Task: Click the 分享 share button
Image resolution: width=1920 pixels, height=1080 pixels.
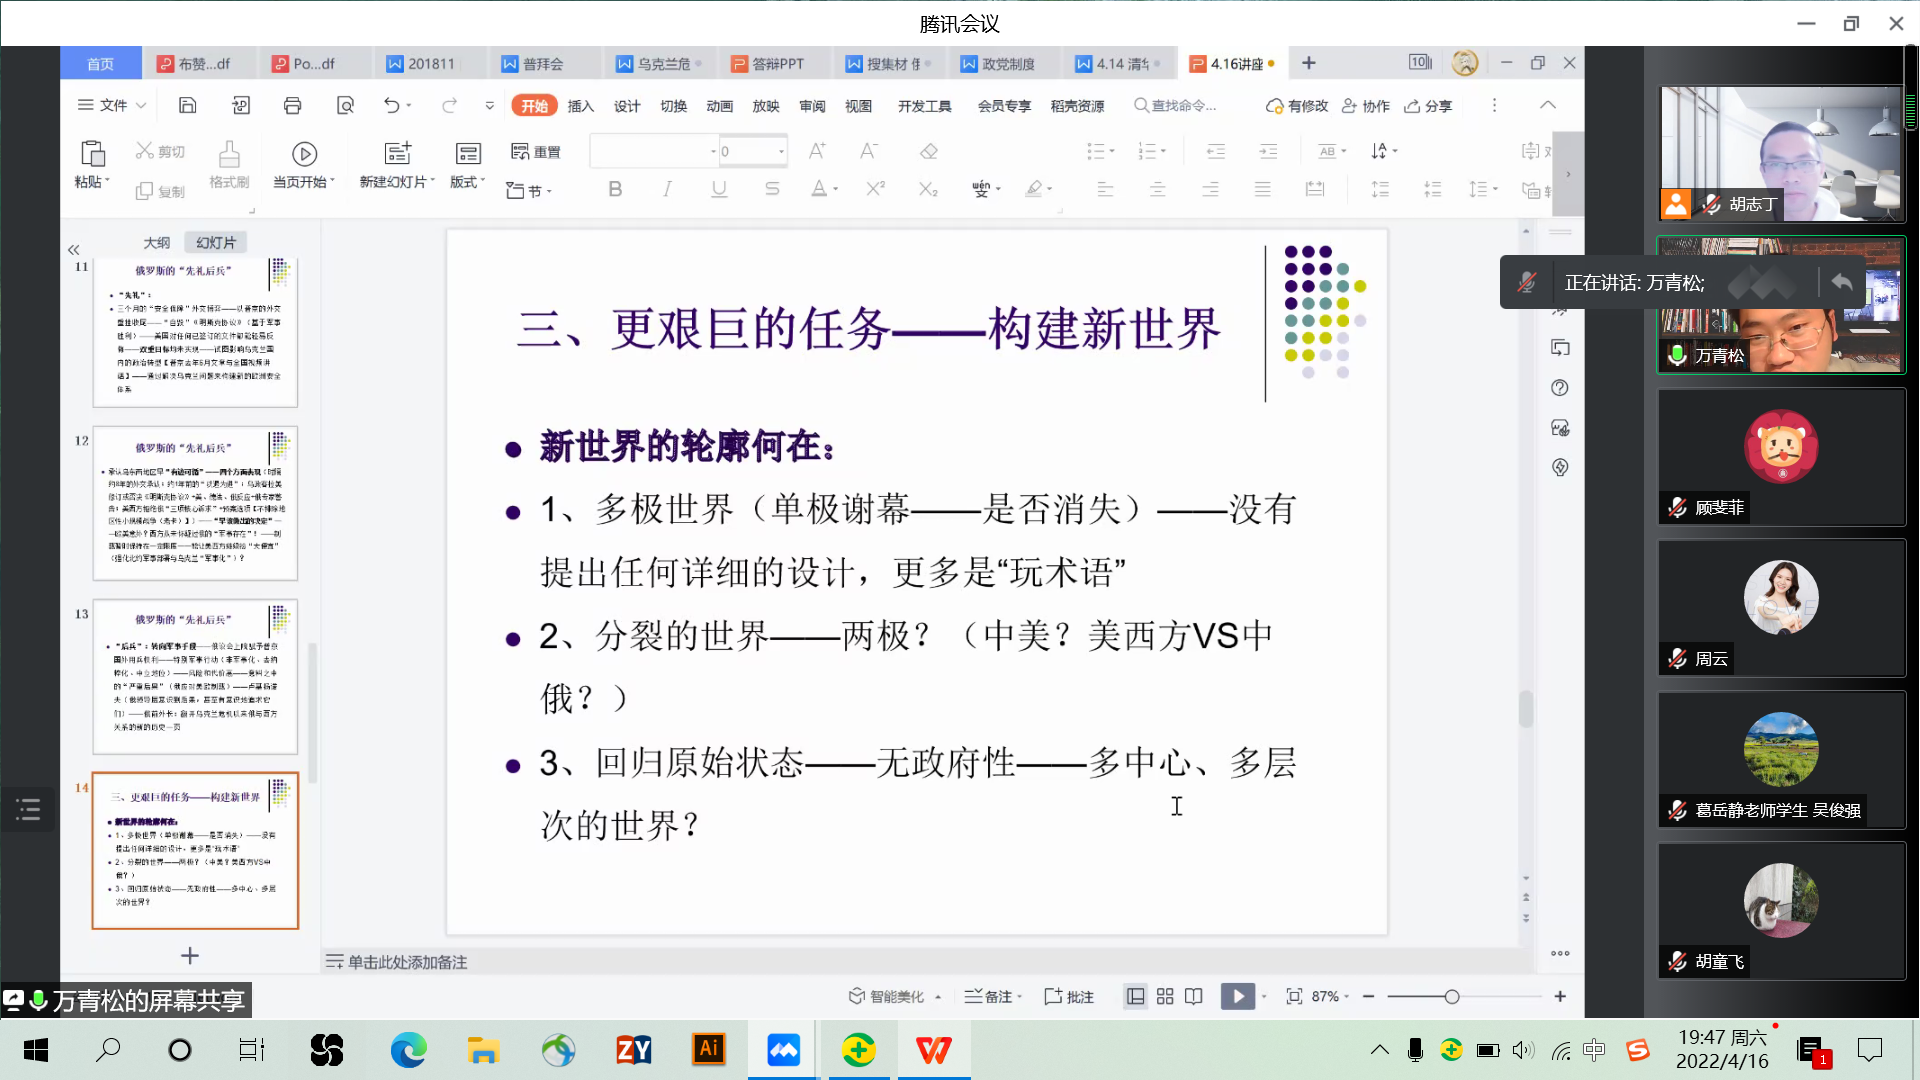Action: [1429, 106]
